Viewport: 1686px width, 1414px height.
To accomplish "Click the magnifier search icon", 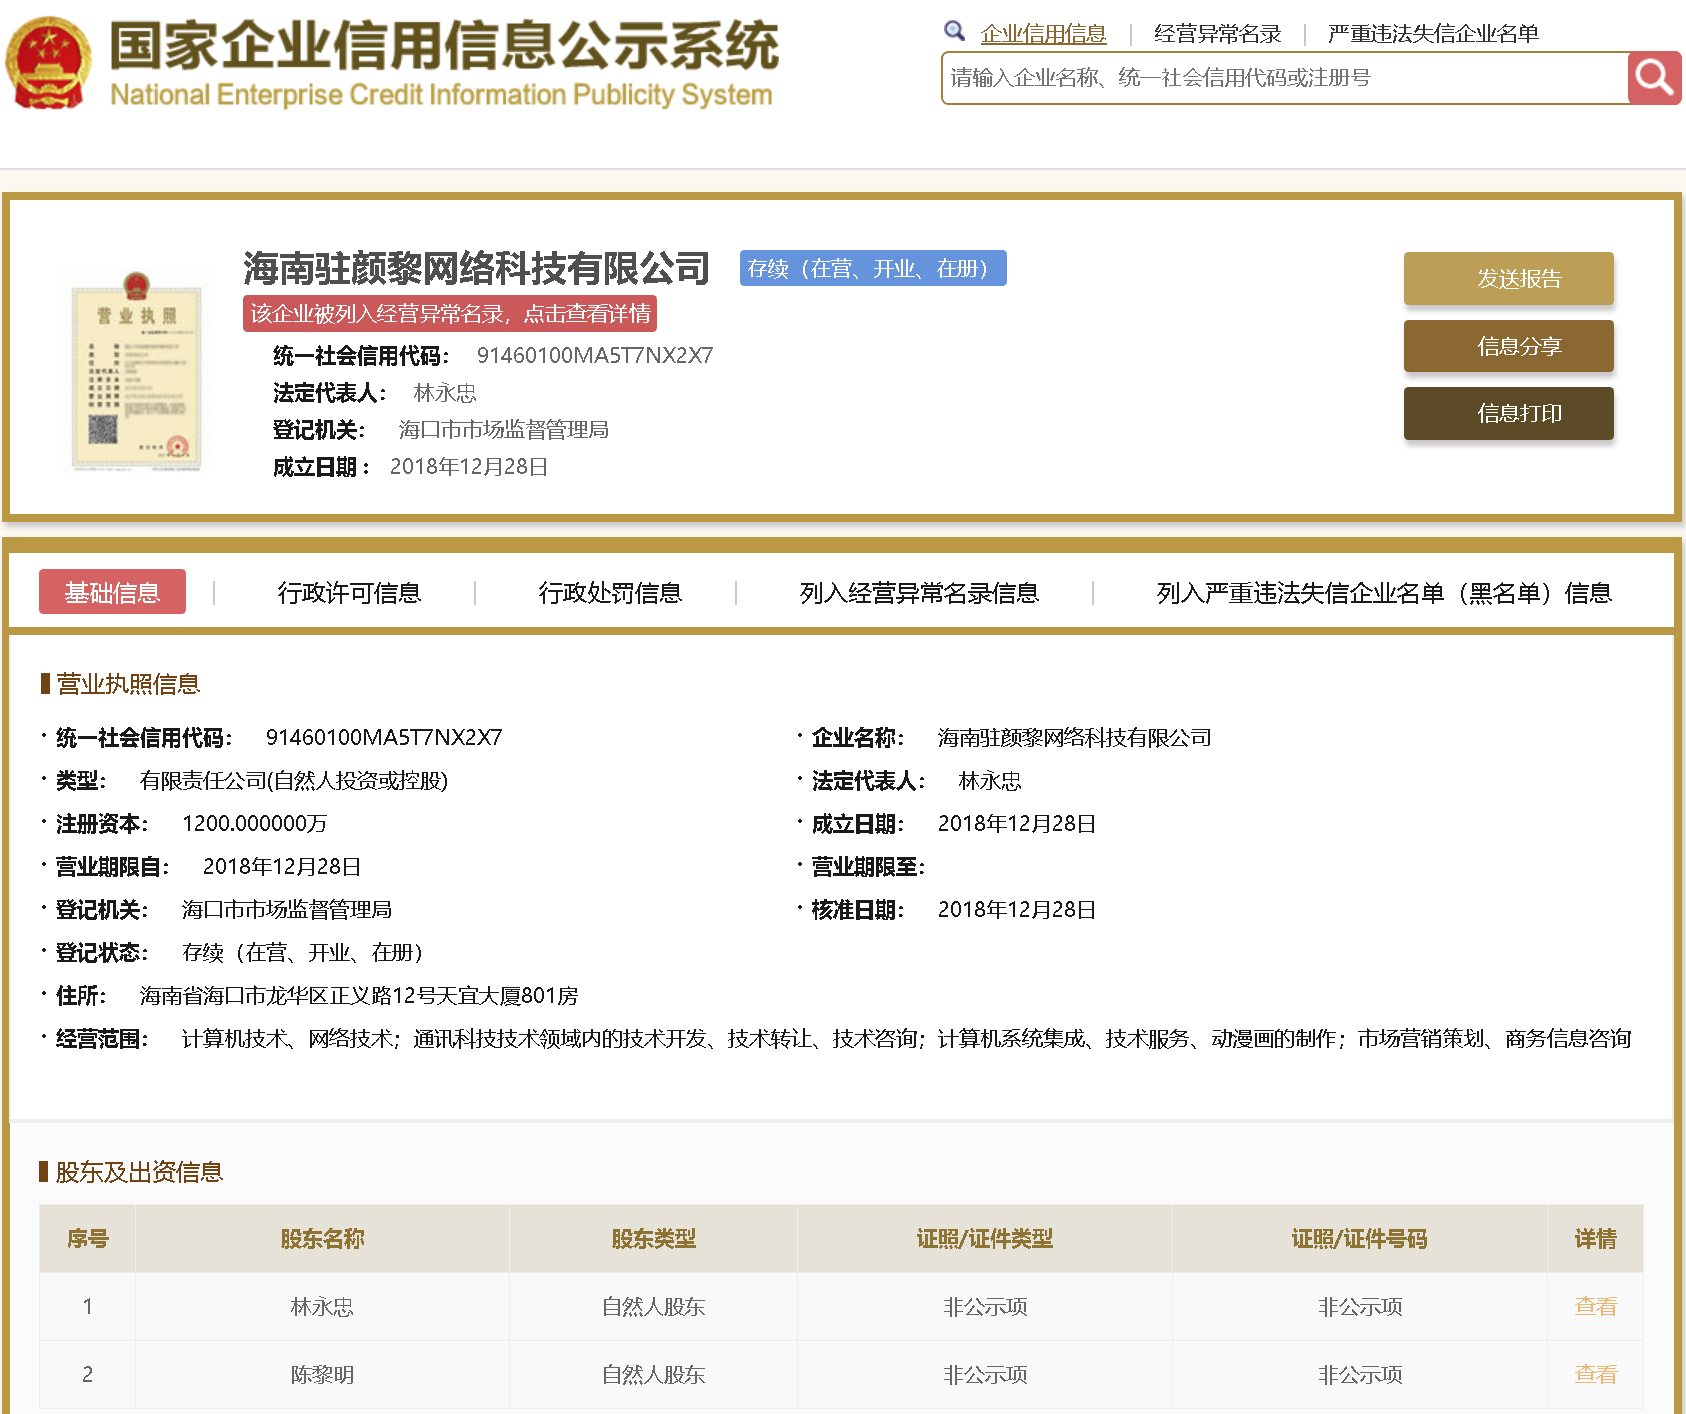I will 1653,77.
